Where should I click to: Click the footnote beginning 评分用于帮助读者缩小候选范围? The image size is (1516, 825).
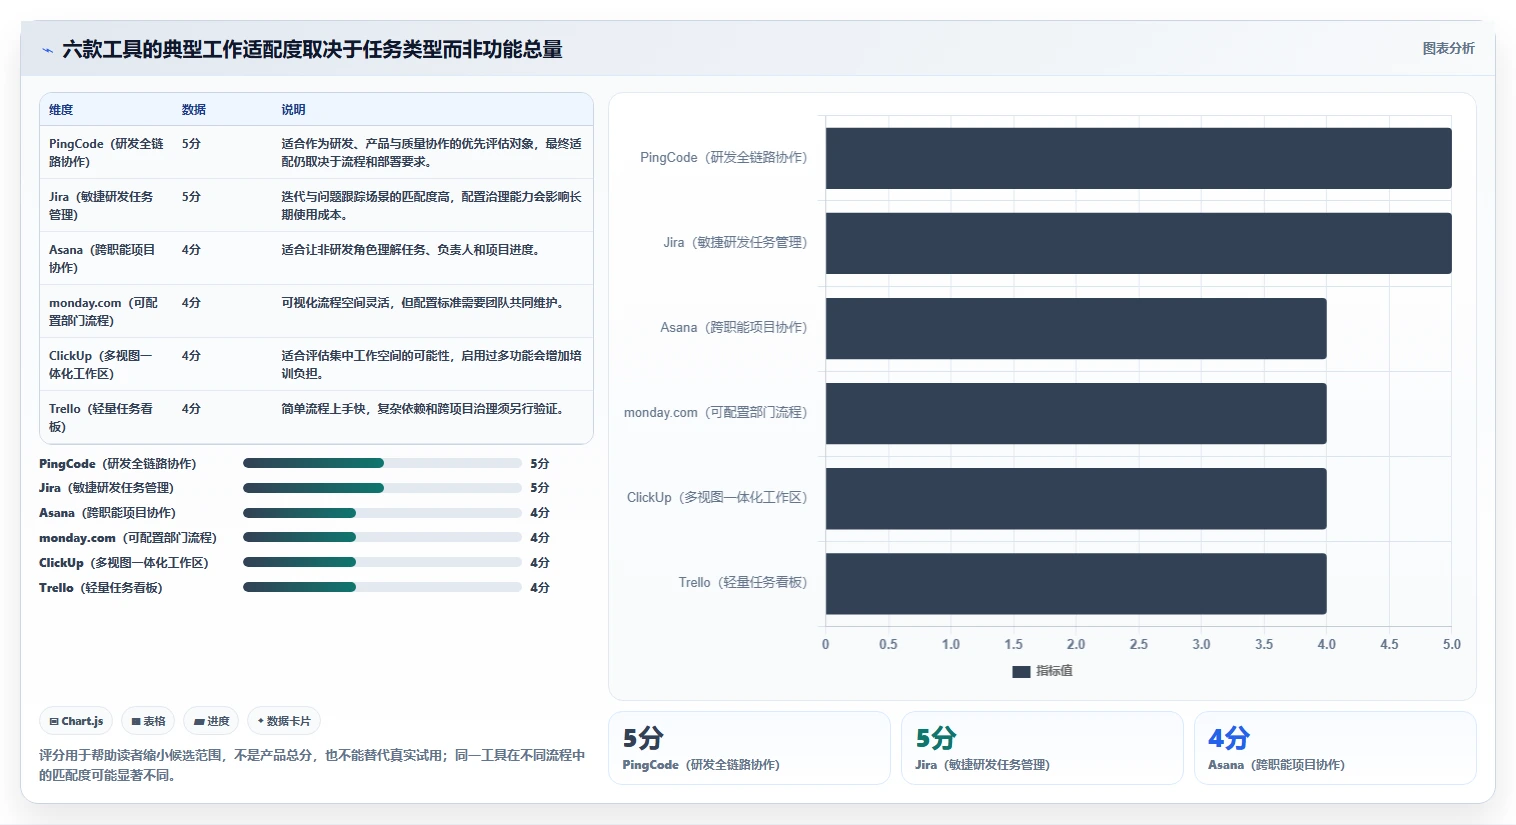312,765
